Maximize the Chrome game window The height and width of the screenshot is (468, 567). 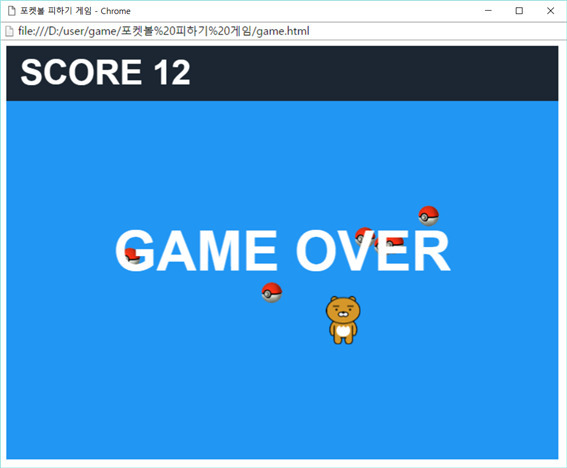point(519,11)
